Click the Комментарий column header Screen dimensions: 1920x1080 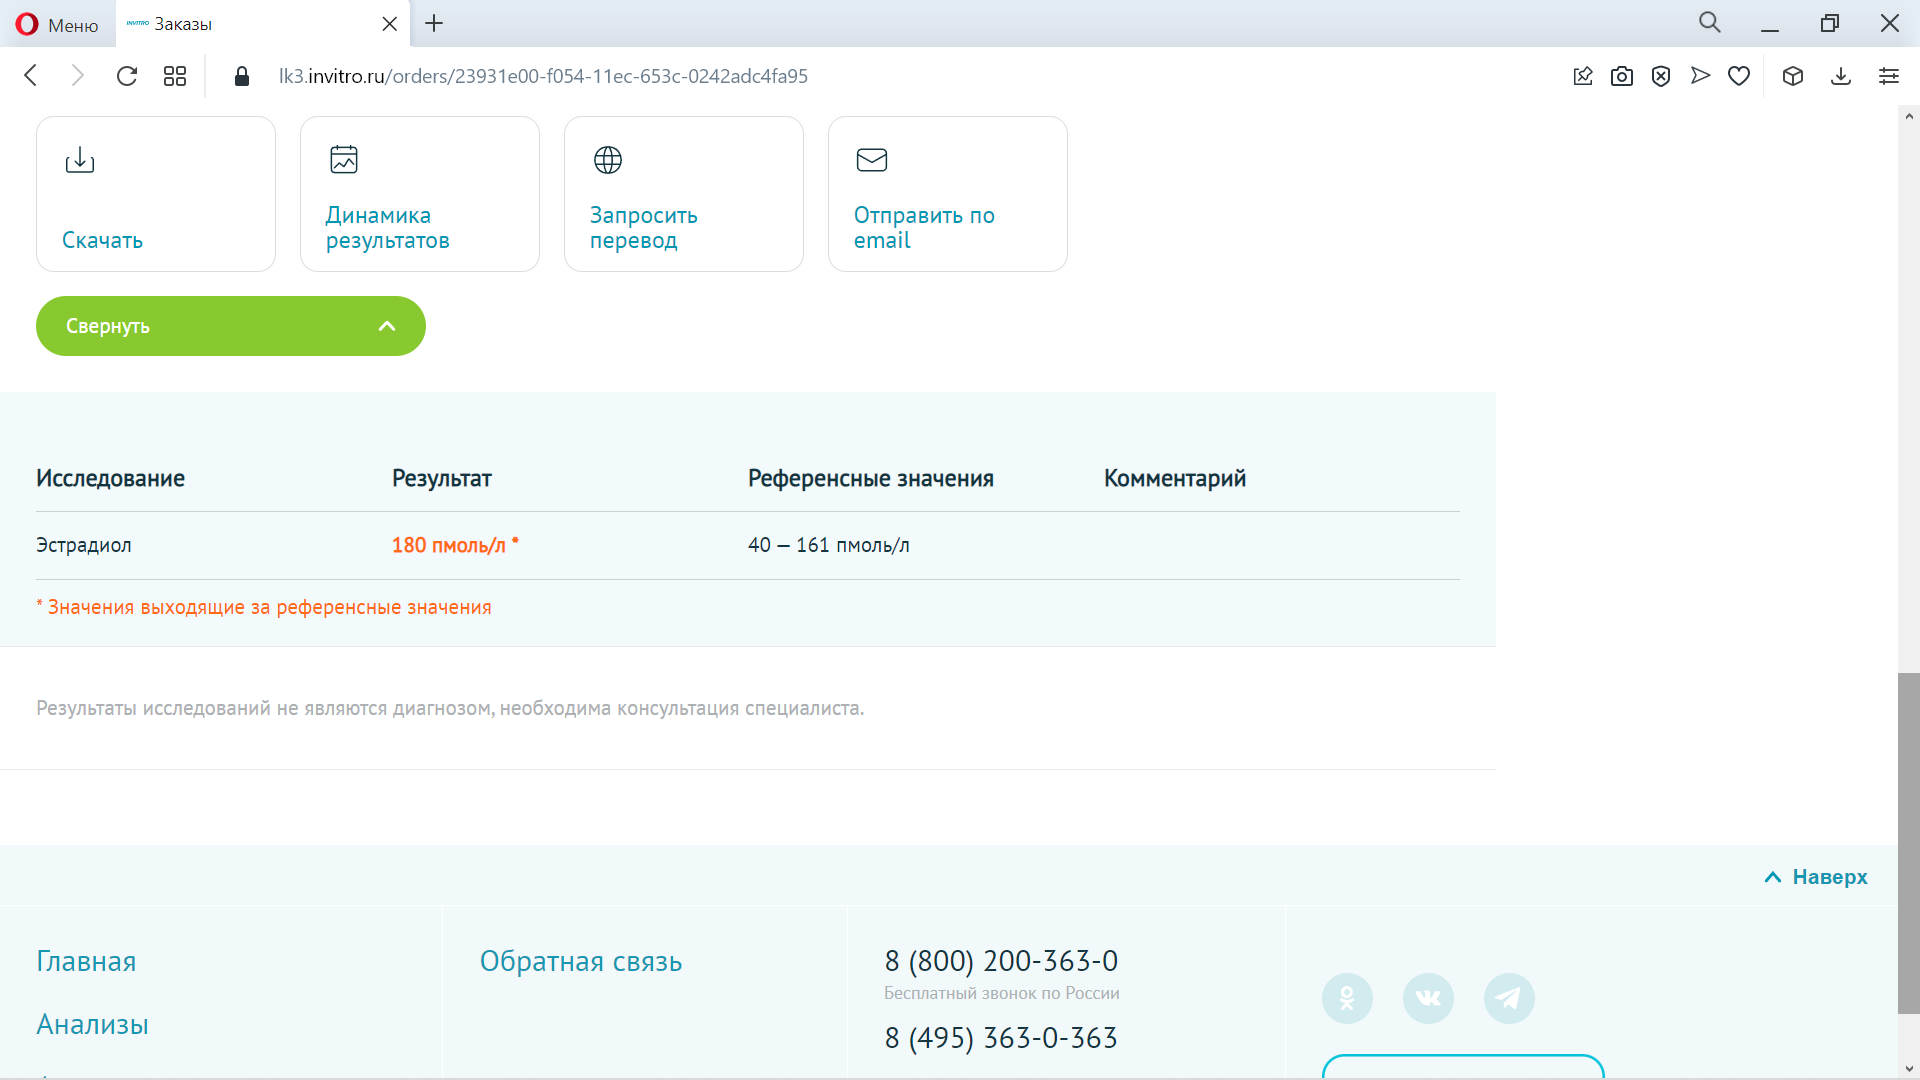pos(1175,478)
